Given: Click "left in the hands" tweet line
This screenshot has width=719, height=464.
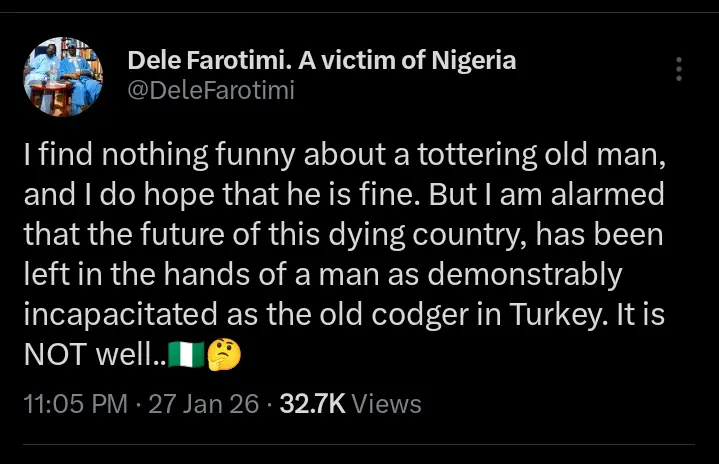Looking at the screenshot, I should pos(150,274).
